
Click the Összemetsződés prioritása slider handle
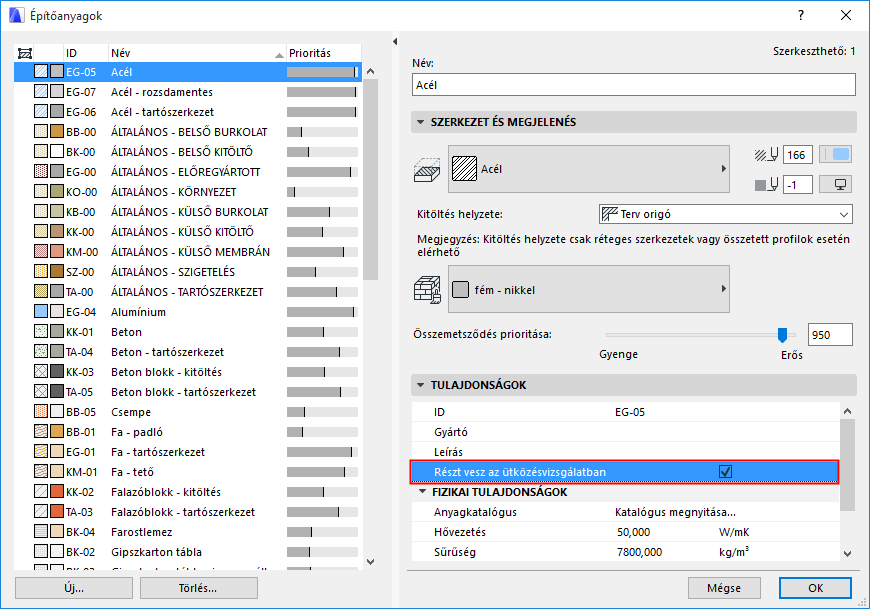pos(782,335)
